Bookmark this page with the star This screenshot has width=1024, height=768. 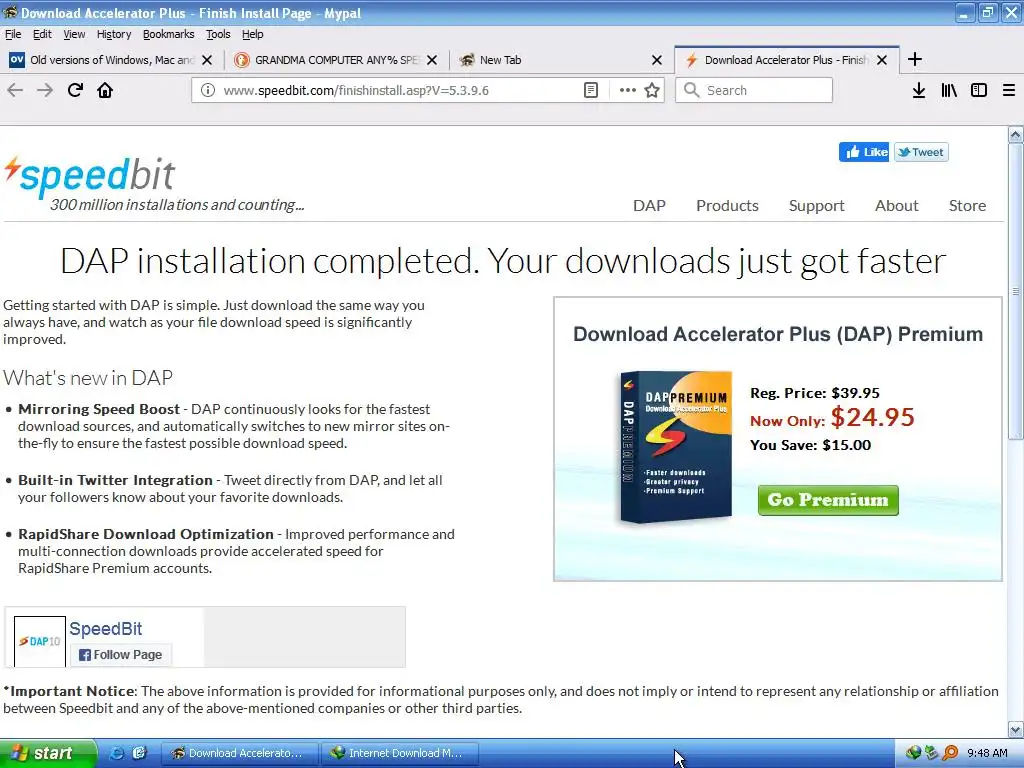(x=652, y=90)
